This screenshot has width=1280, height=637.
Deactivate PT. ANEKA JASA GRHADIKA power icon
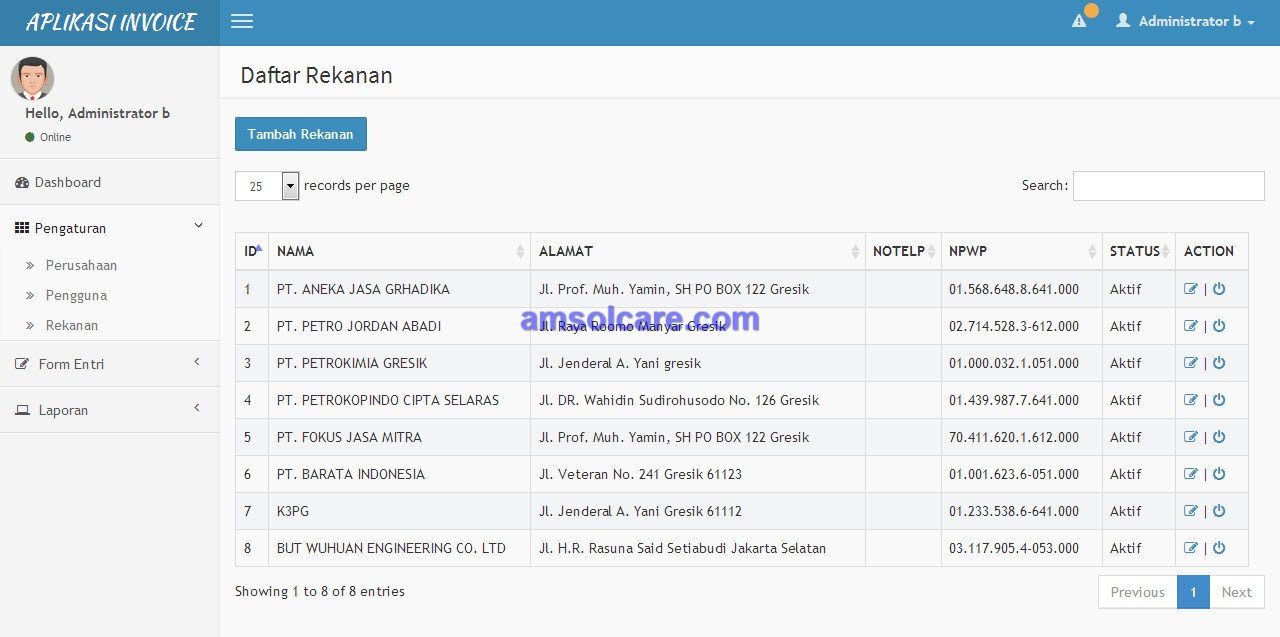(1219, 289)
